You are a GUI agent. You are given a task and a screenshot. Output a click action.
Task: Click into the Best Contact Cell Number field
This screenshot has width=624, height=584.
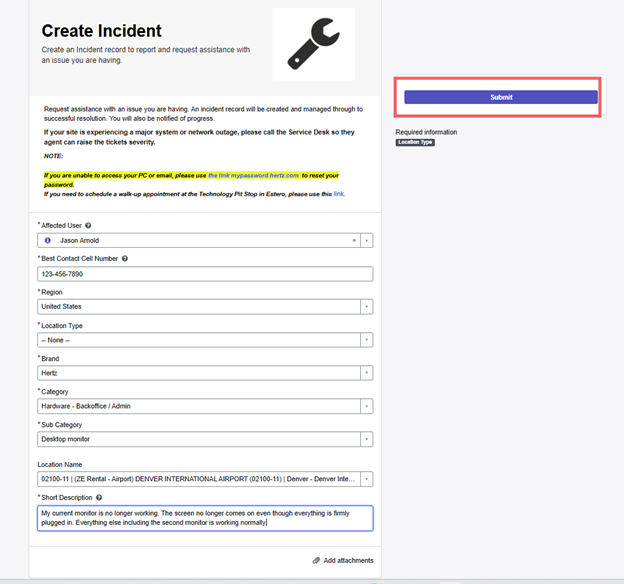point(205,274)
